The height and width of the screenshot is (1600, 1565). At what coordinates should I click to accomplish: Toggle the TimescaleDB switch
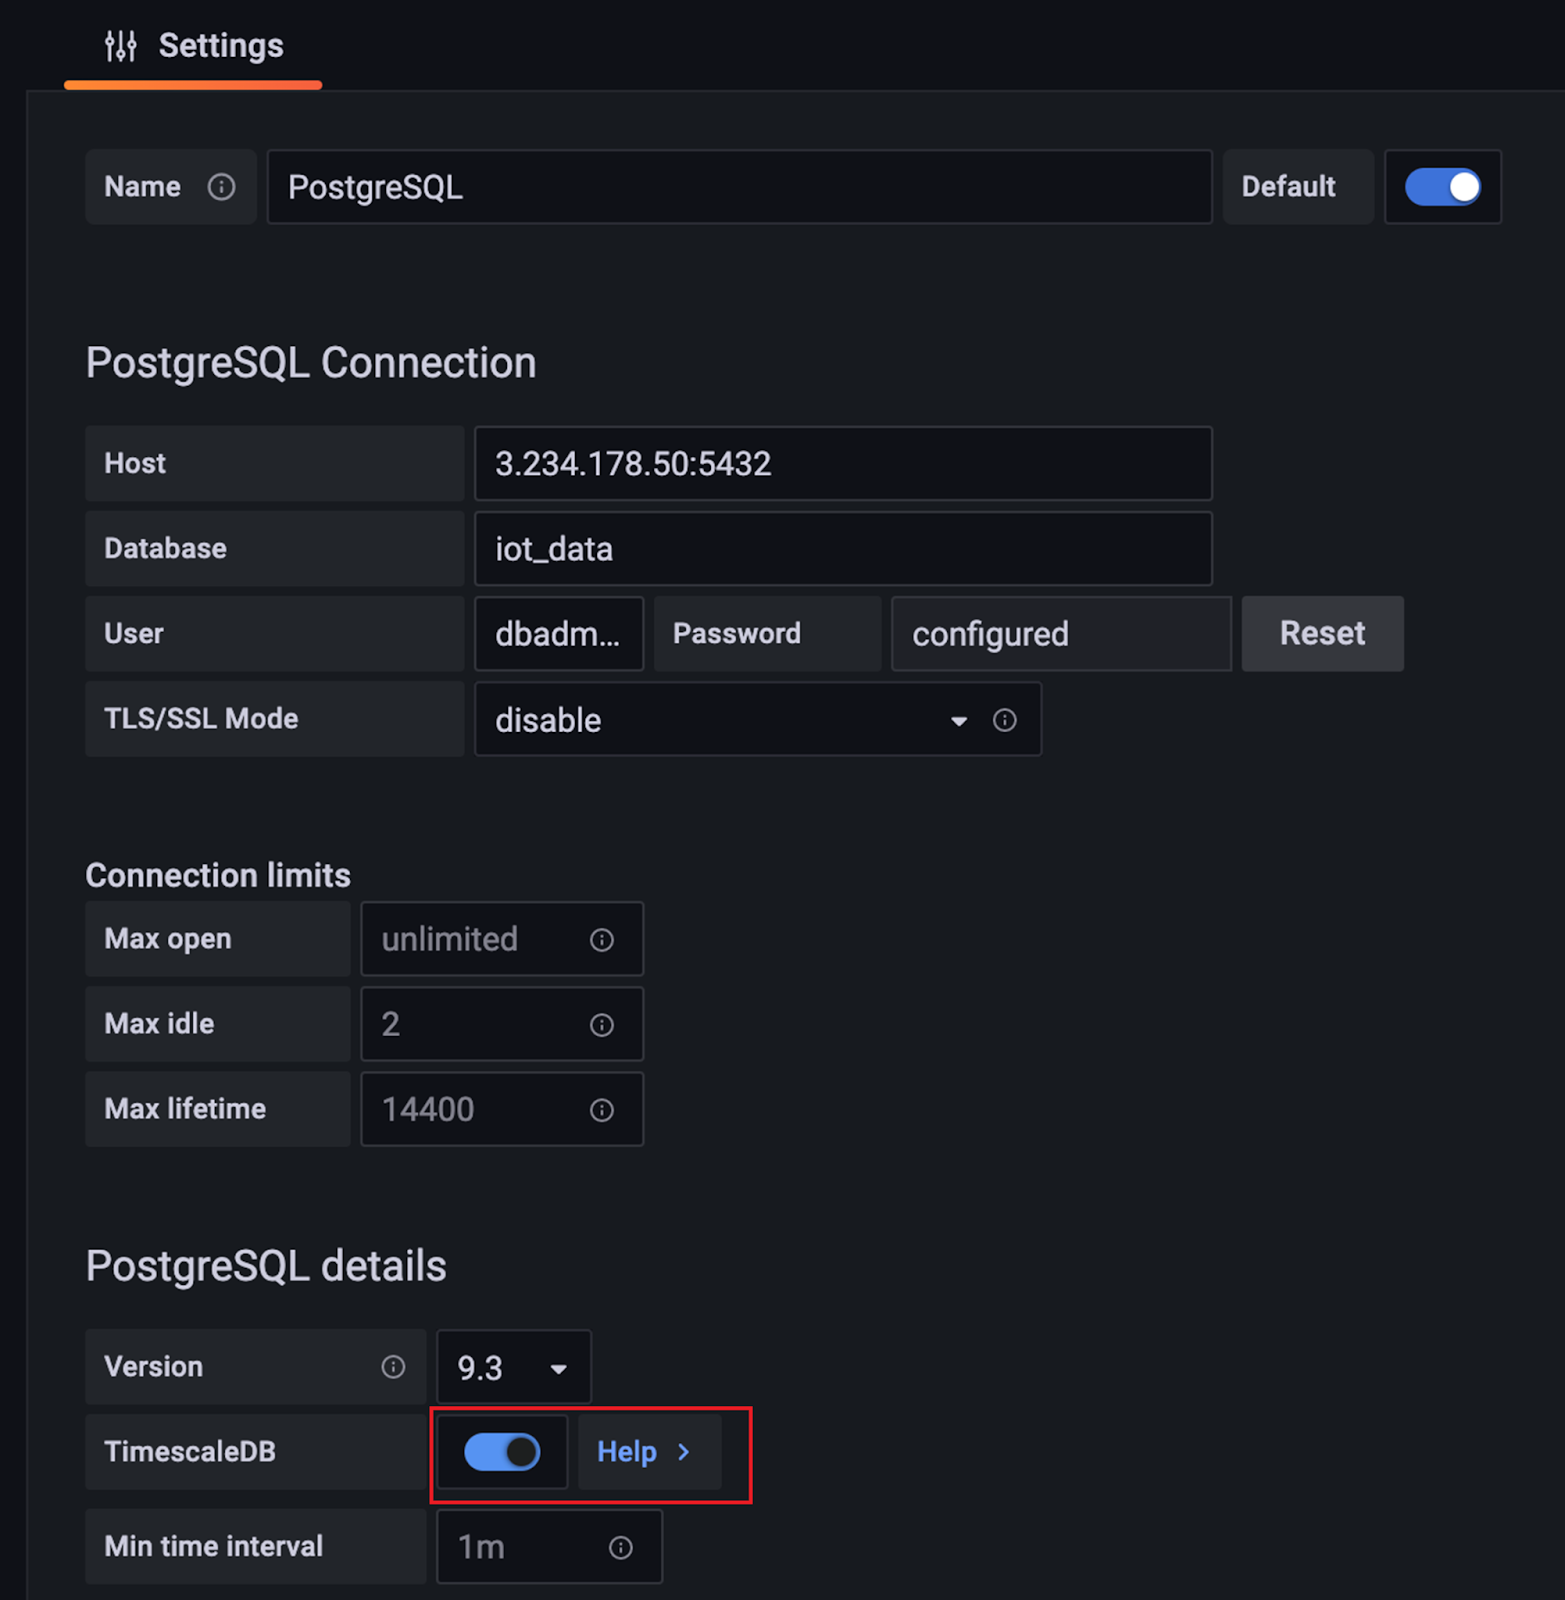tap(502, 1452)
